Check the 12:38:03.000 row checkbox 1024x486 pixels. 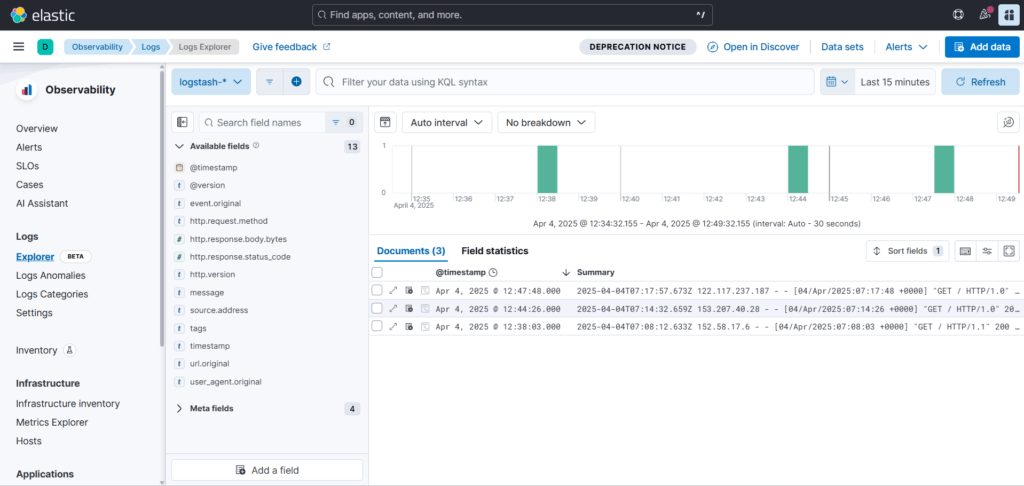pyautogui.click(x=377, y=327)
